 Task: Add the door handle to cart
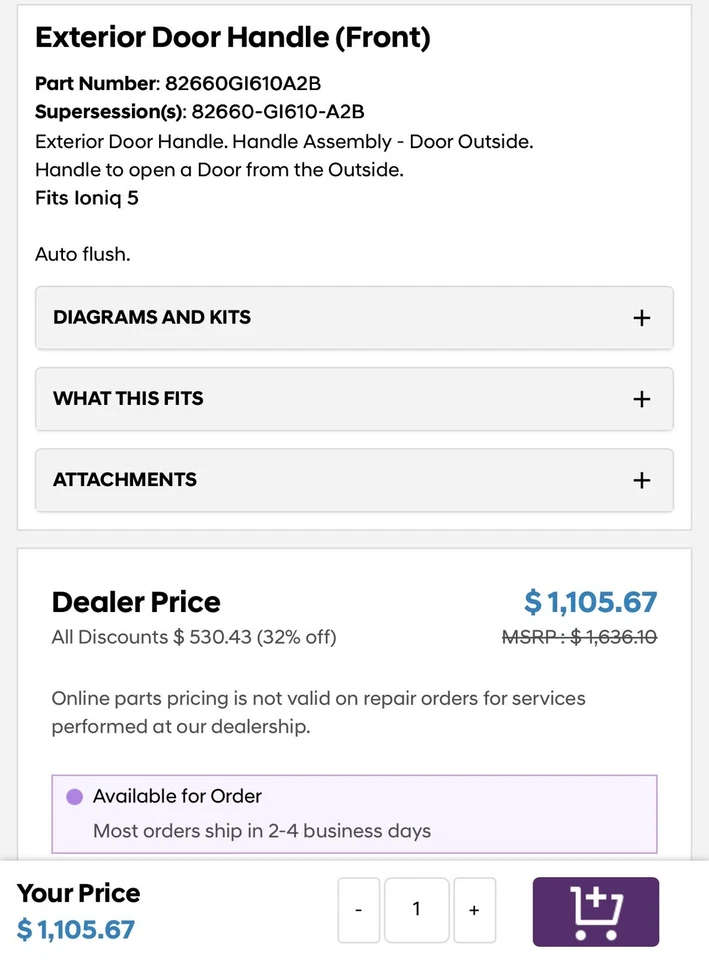(595, 911)
